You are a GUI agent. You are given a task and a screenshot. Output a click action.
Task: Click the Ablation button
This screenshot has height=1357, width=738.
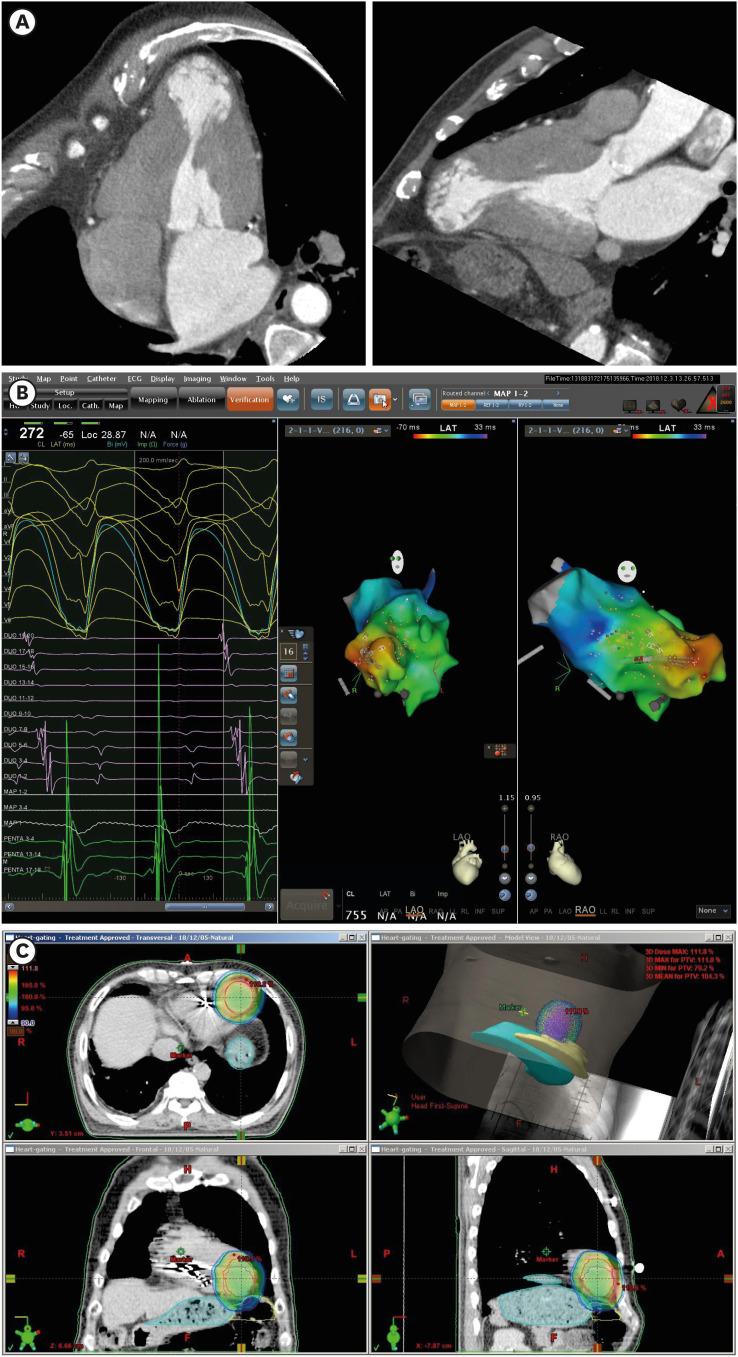201,400
